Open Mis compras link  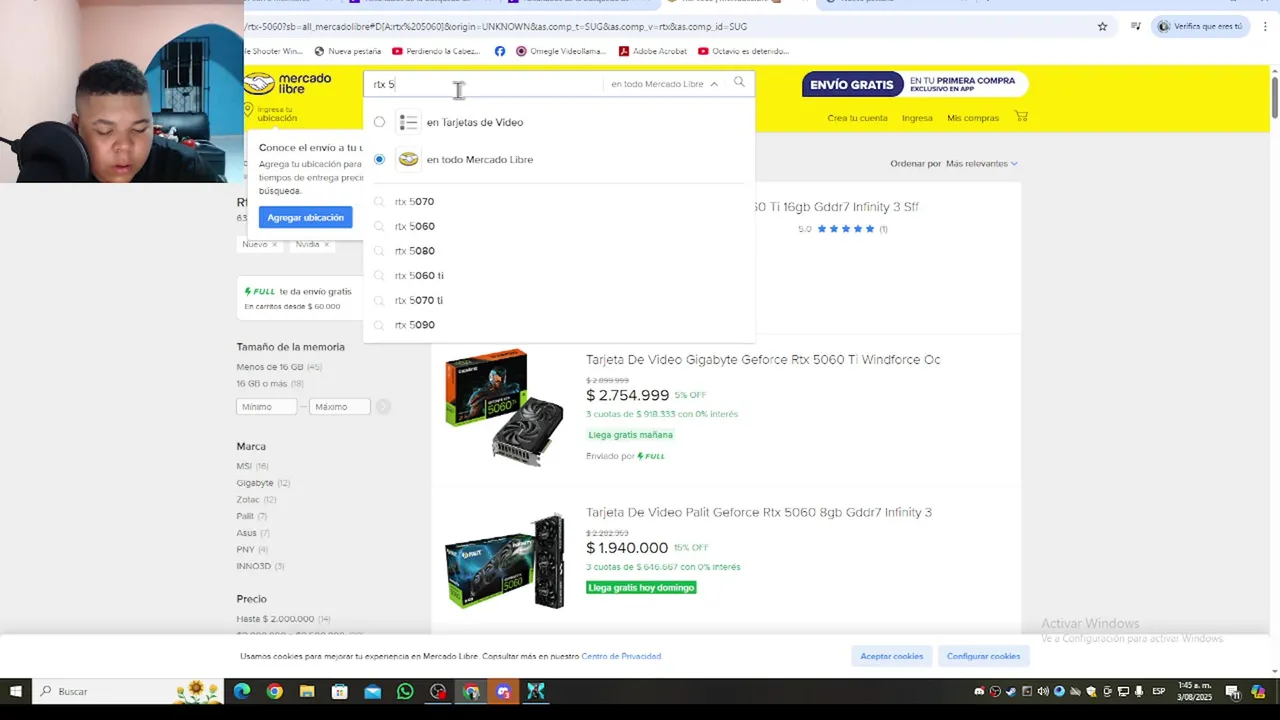tap(973, 118)
